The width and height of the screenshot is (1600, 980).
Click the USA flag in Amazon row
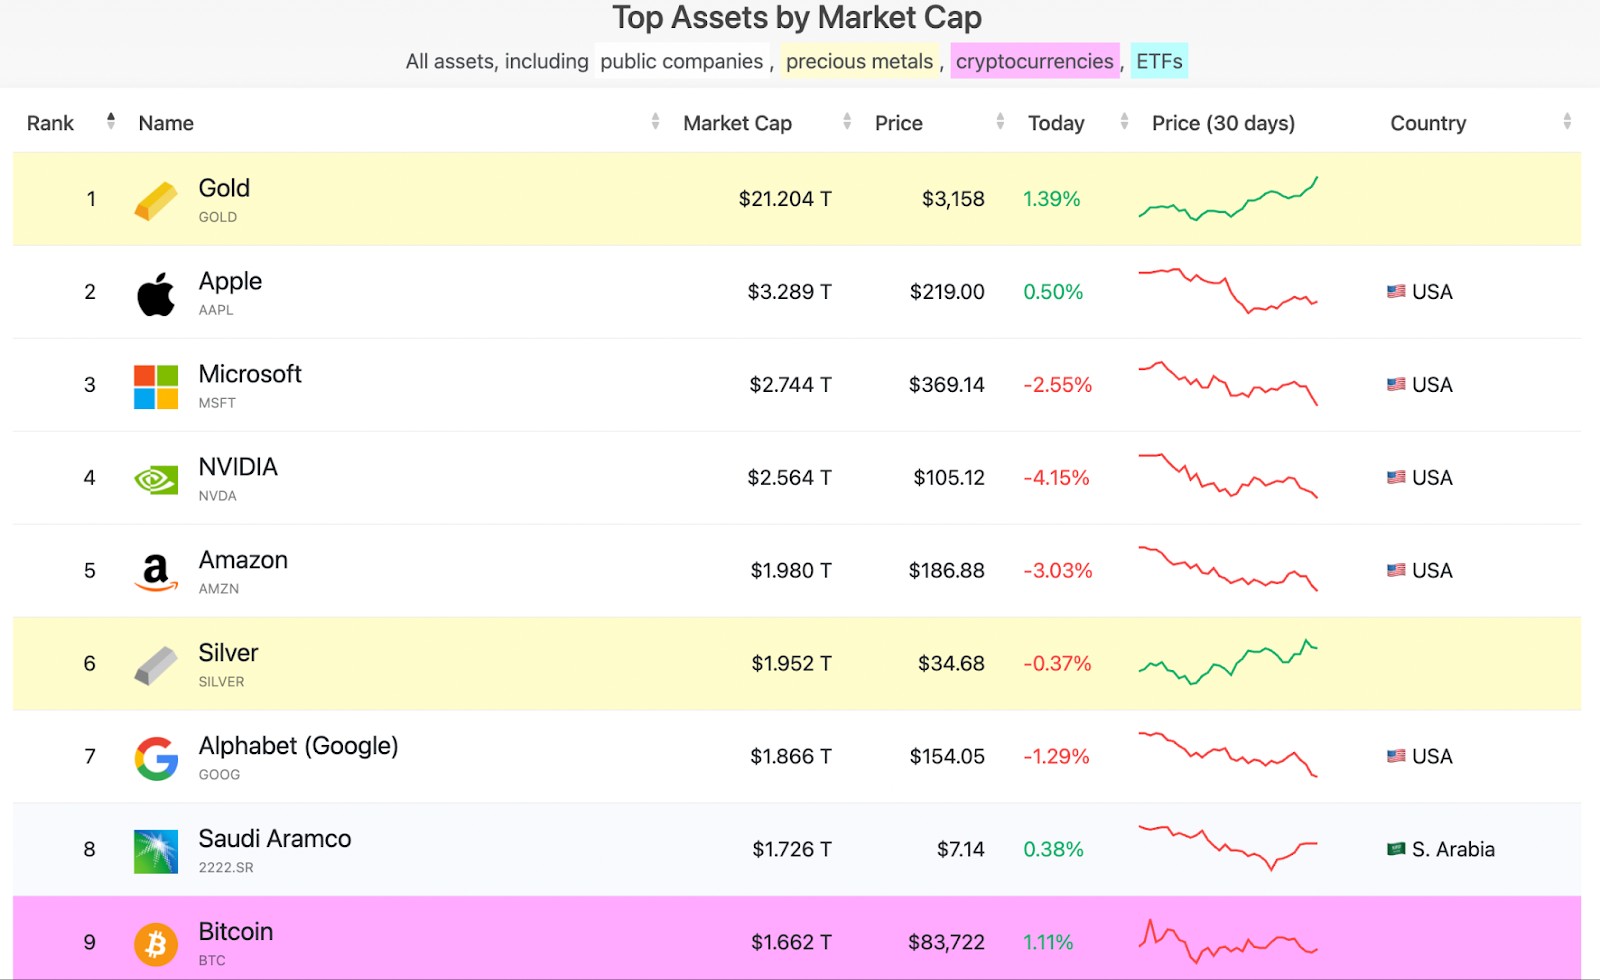click(1396, 571)
